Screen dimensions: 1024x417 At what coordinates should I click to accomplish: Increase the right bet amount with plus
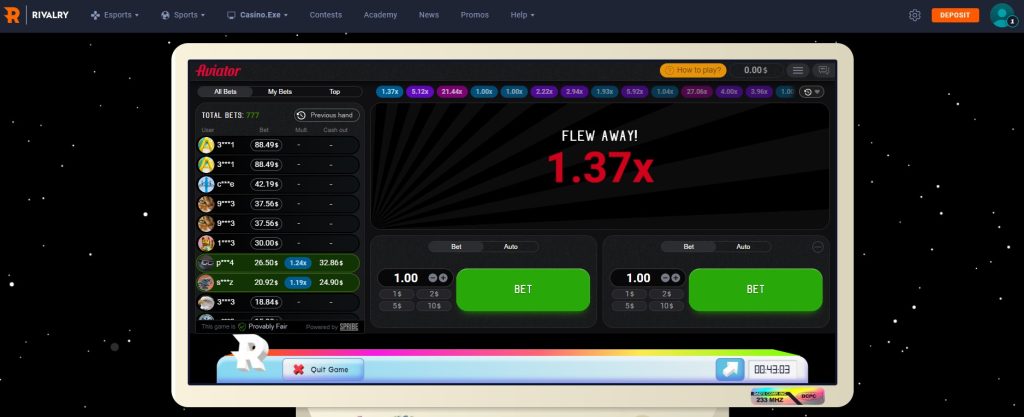676,278
